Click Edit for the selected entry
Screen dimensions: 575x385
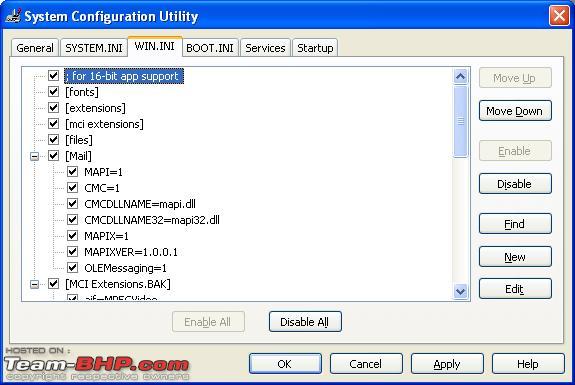[515, 289]
